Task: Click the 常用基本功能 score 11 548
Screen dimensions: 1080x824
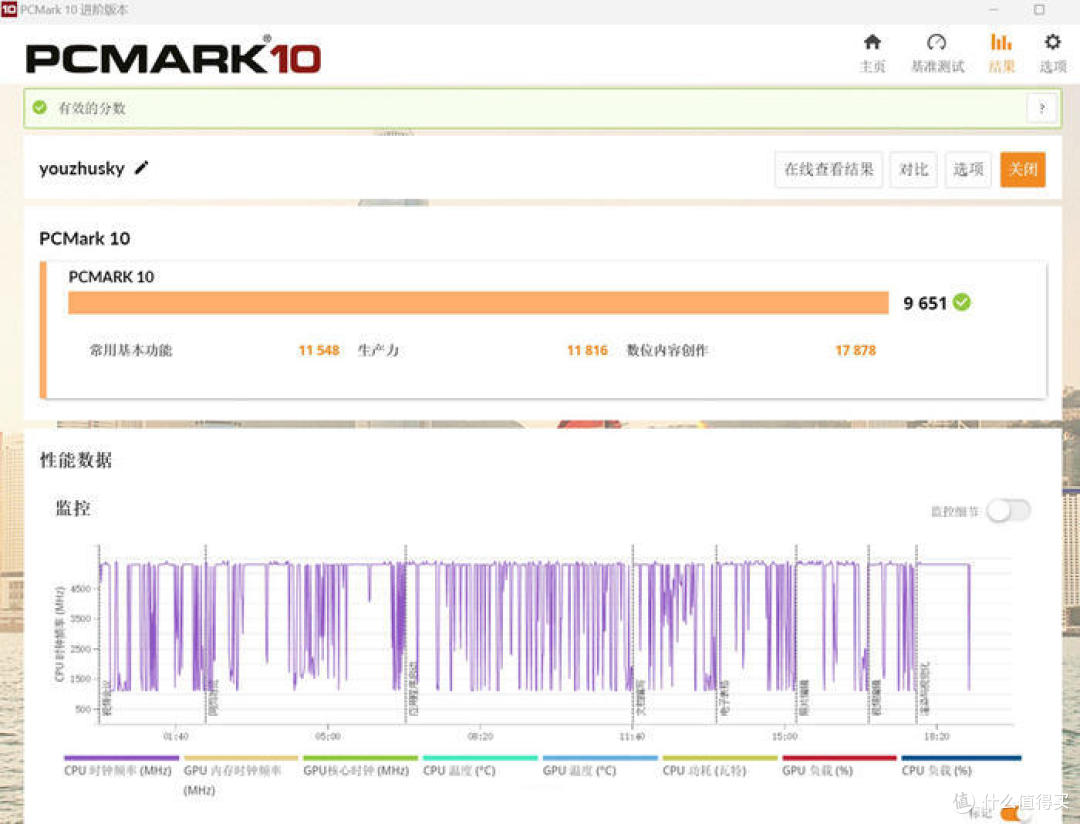Action: (319, 350)
